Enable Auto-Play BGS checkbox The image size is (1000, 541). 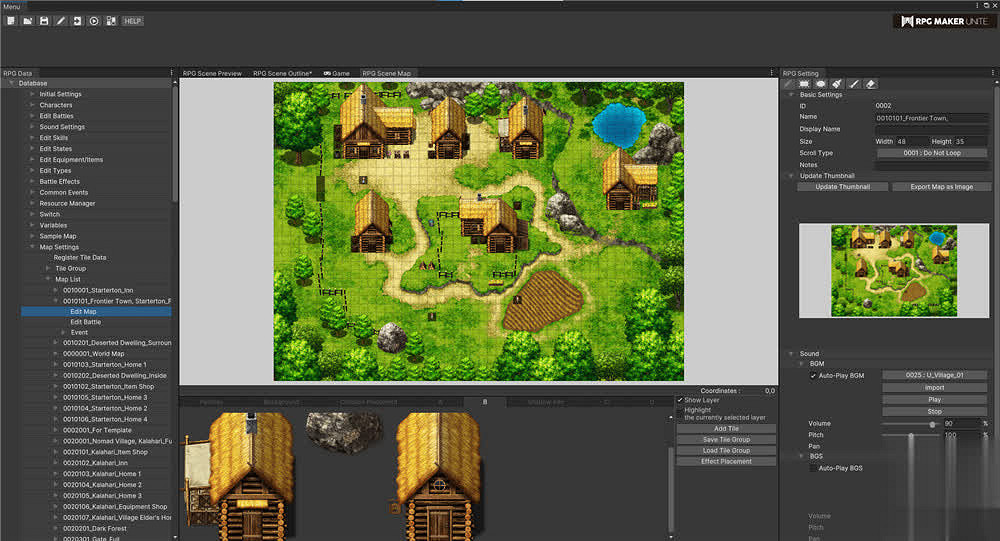[813, 467]
